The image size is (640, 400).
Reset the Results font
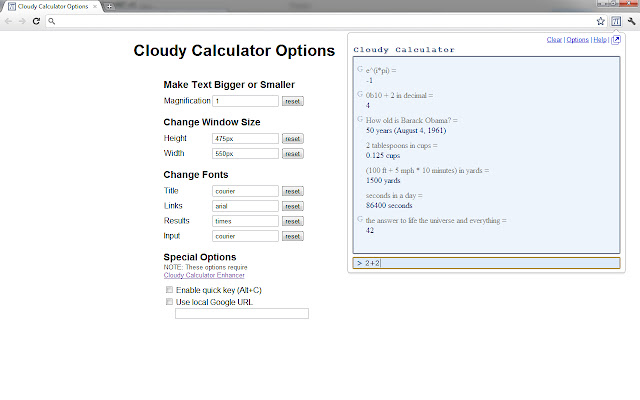292,221
